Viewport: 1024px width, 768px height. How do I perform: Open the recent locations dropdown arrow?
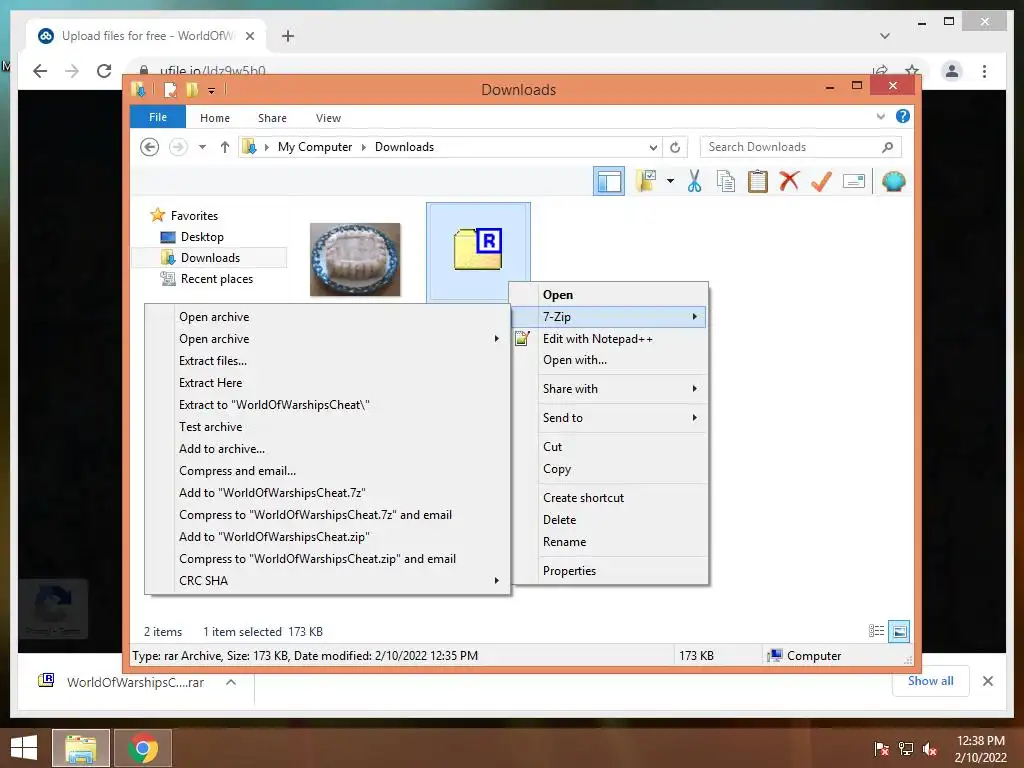(202, 147)
